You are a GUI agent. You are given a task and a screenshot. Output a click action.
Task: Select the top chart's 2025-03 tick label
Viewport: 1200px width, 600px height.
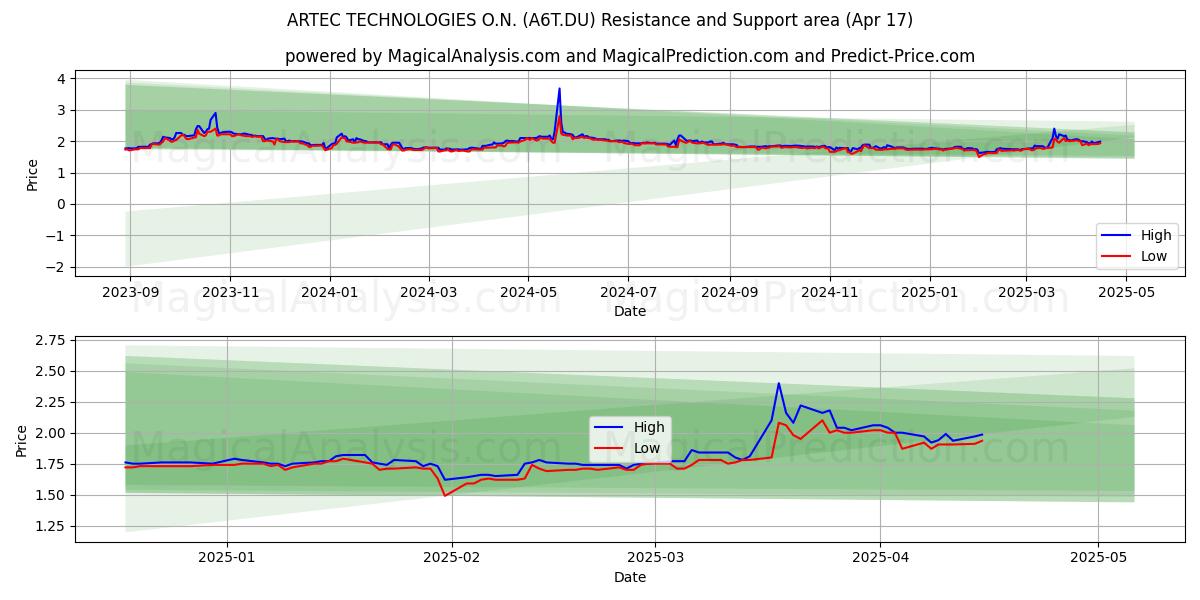[x=1026, y=291]
